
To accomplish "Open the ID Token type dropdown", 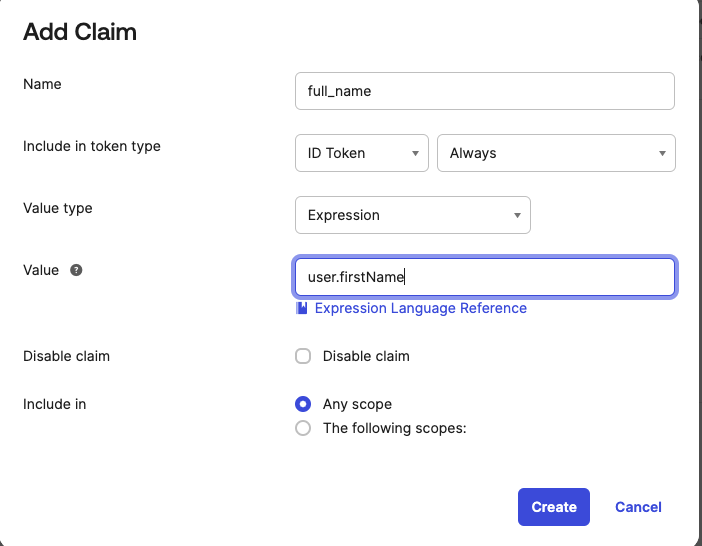I will point(362,153).
